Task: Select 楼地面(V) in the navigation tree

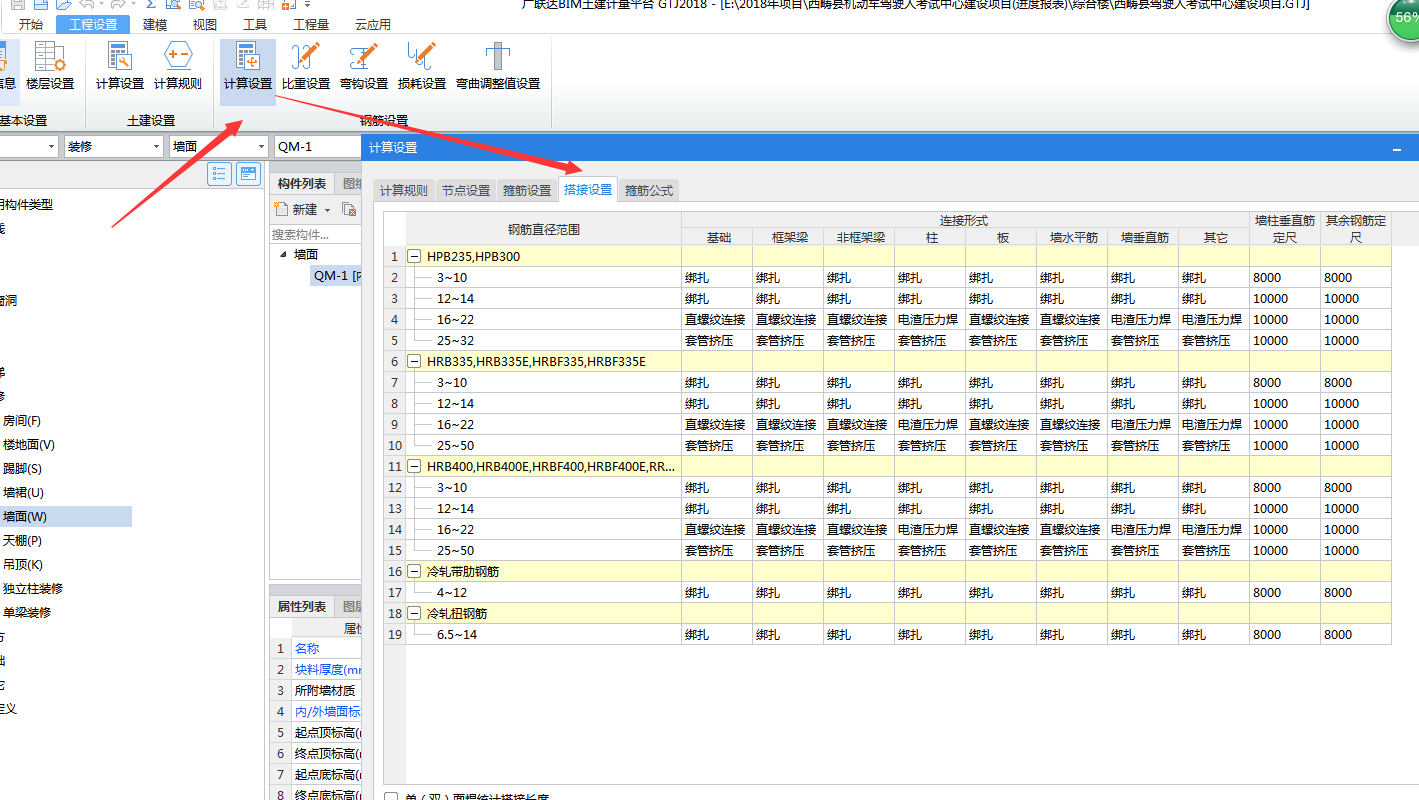Action: (x=29, y=445)
